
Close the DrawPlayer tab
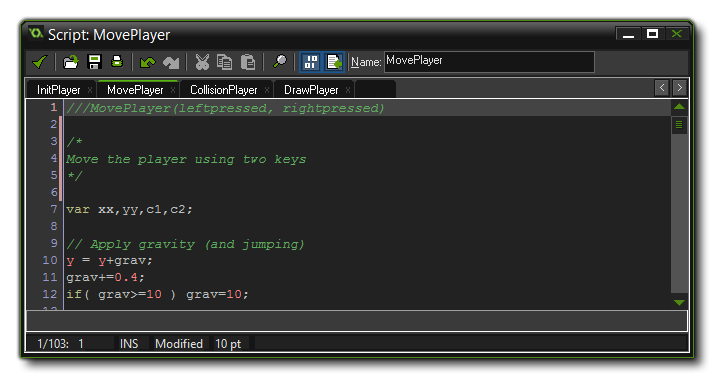pyautogui.click(x=348, y=90)
